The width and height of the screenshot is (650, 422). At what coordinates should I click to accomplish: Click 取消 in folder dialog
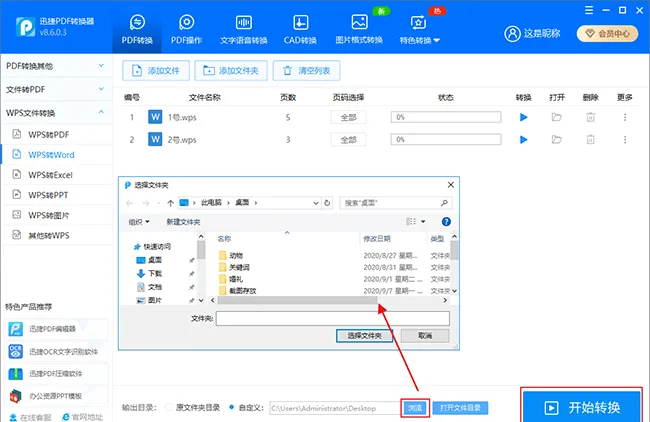425,335
